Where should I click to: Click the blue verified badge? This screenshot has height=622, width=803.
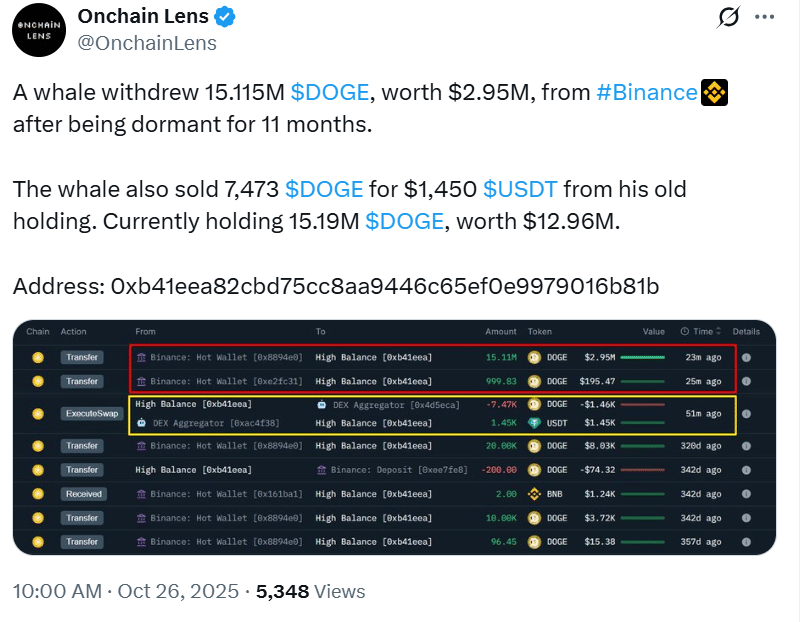point(227,17)
